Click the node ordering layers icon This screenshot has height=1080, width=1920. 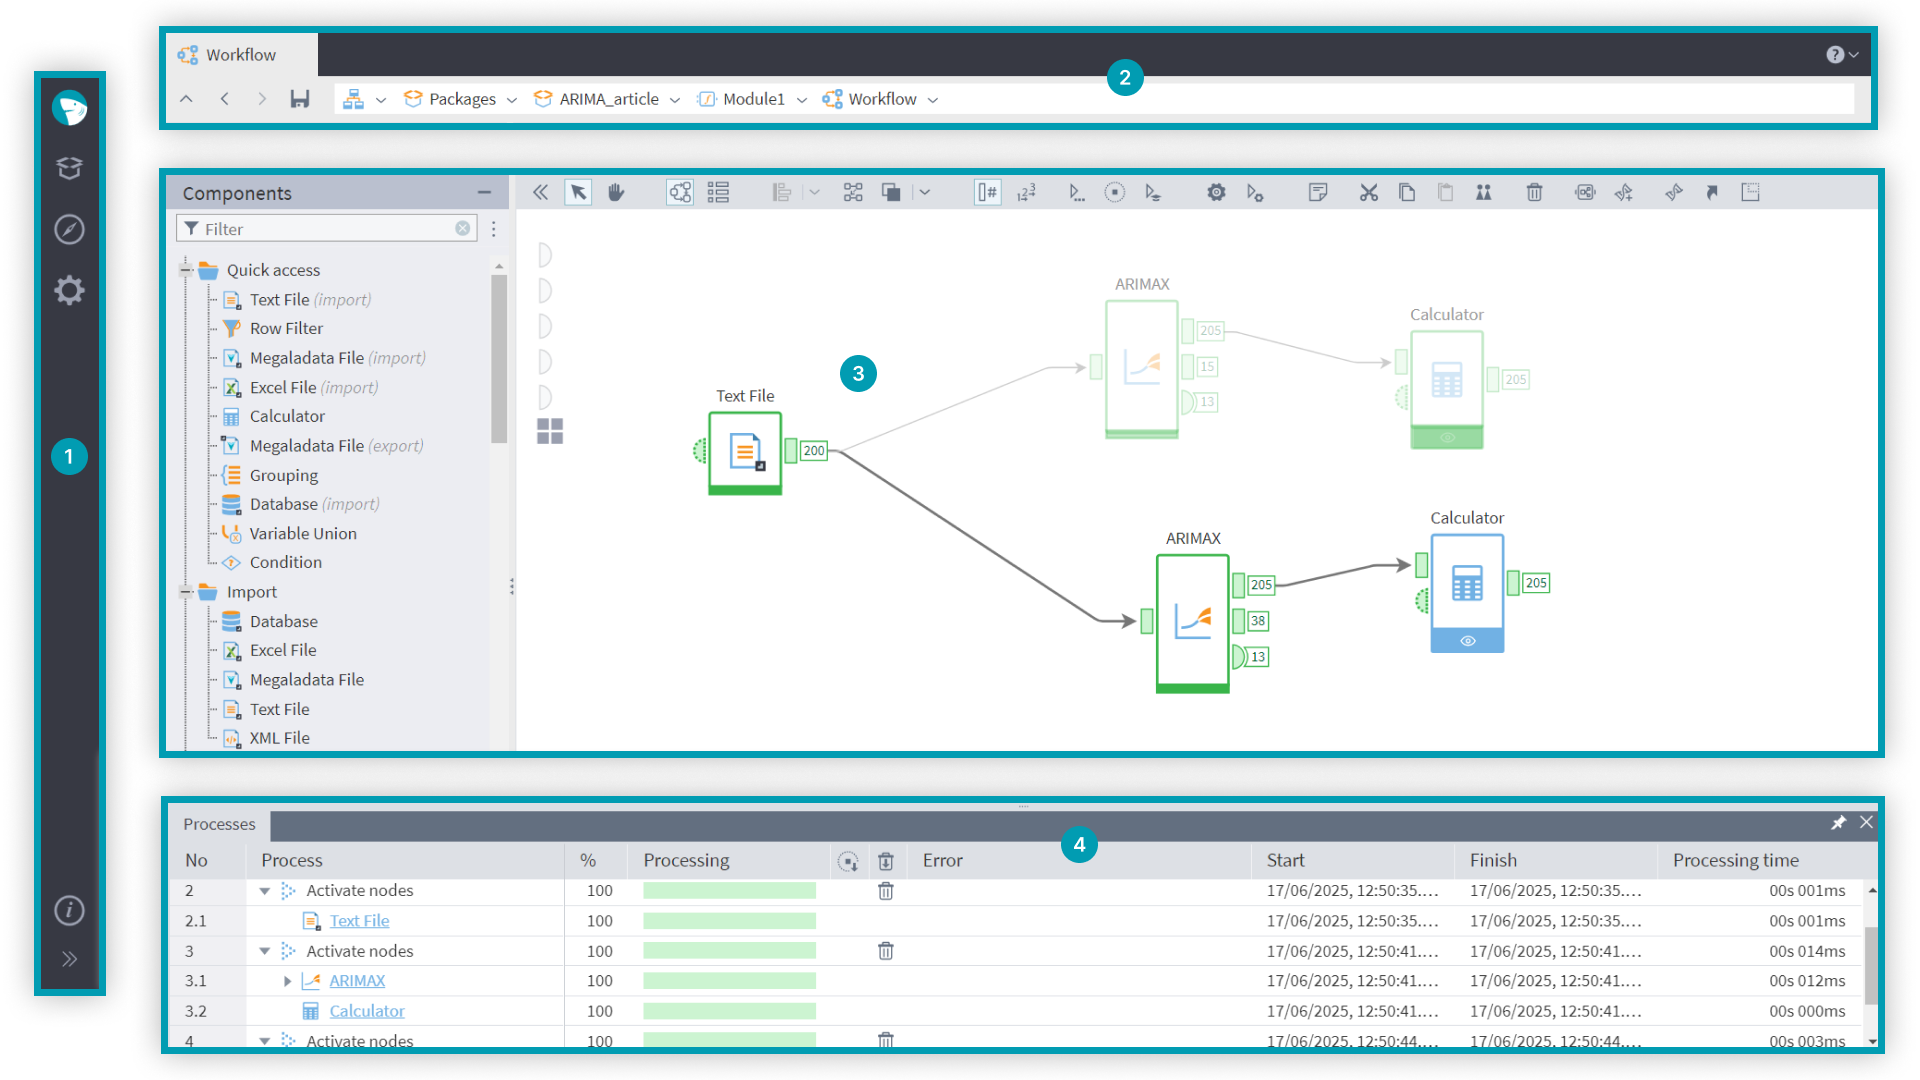coord(891,192)
